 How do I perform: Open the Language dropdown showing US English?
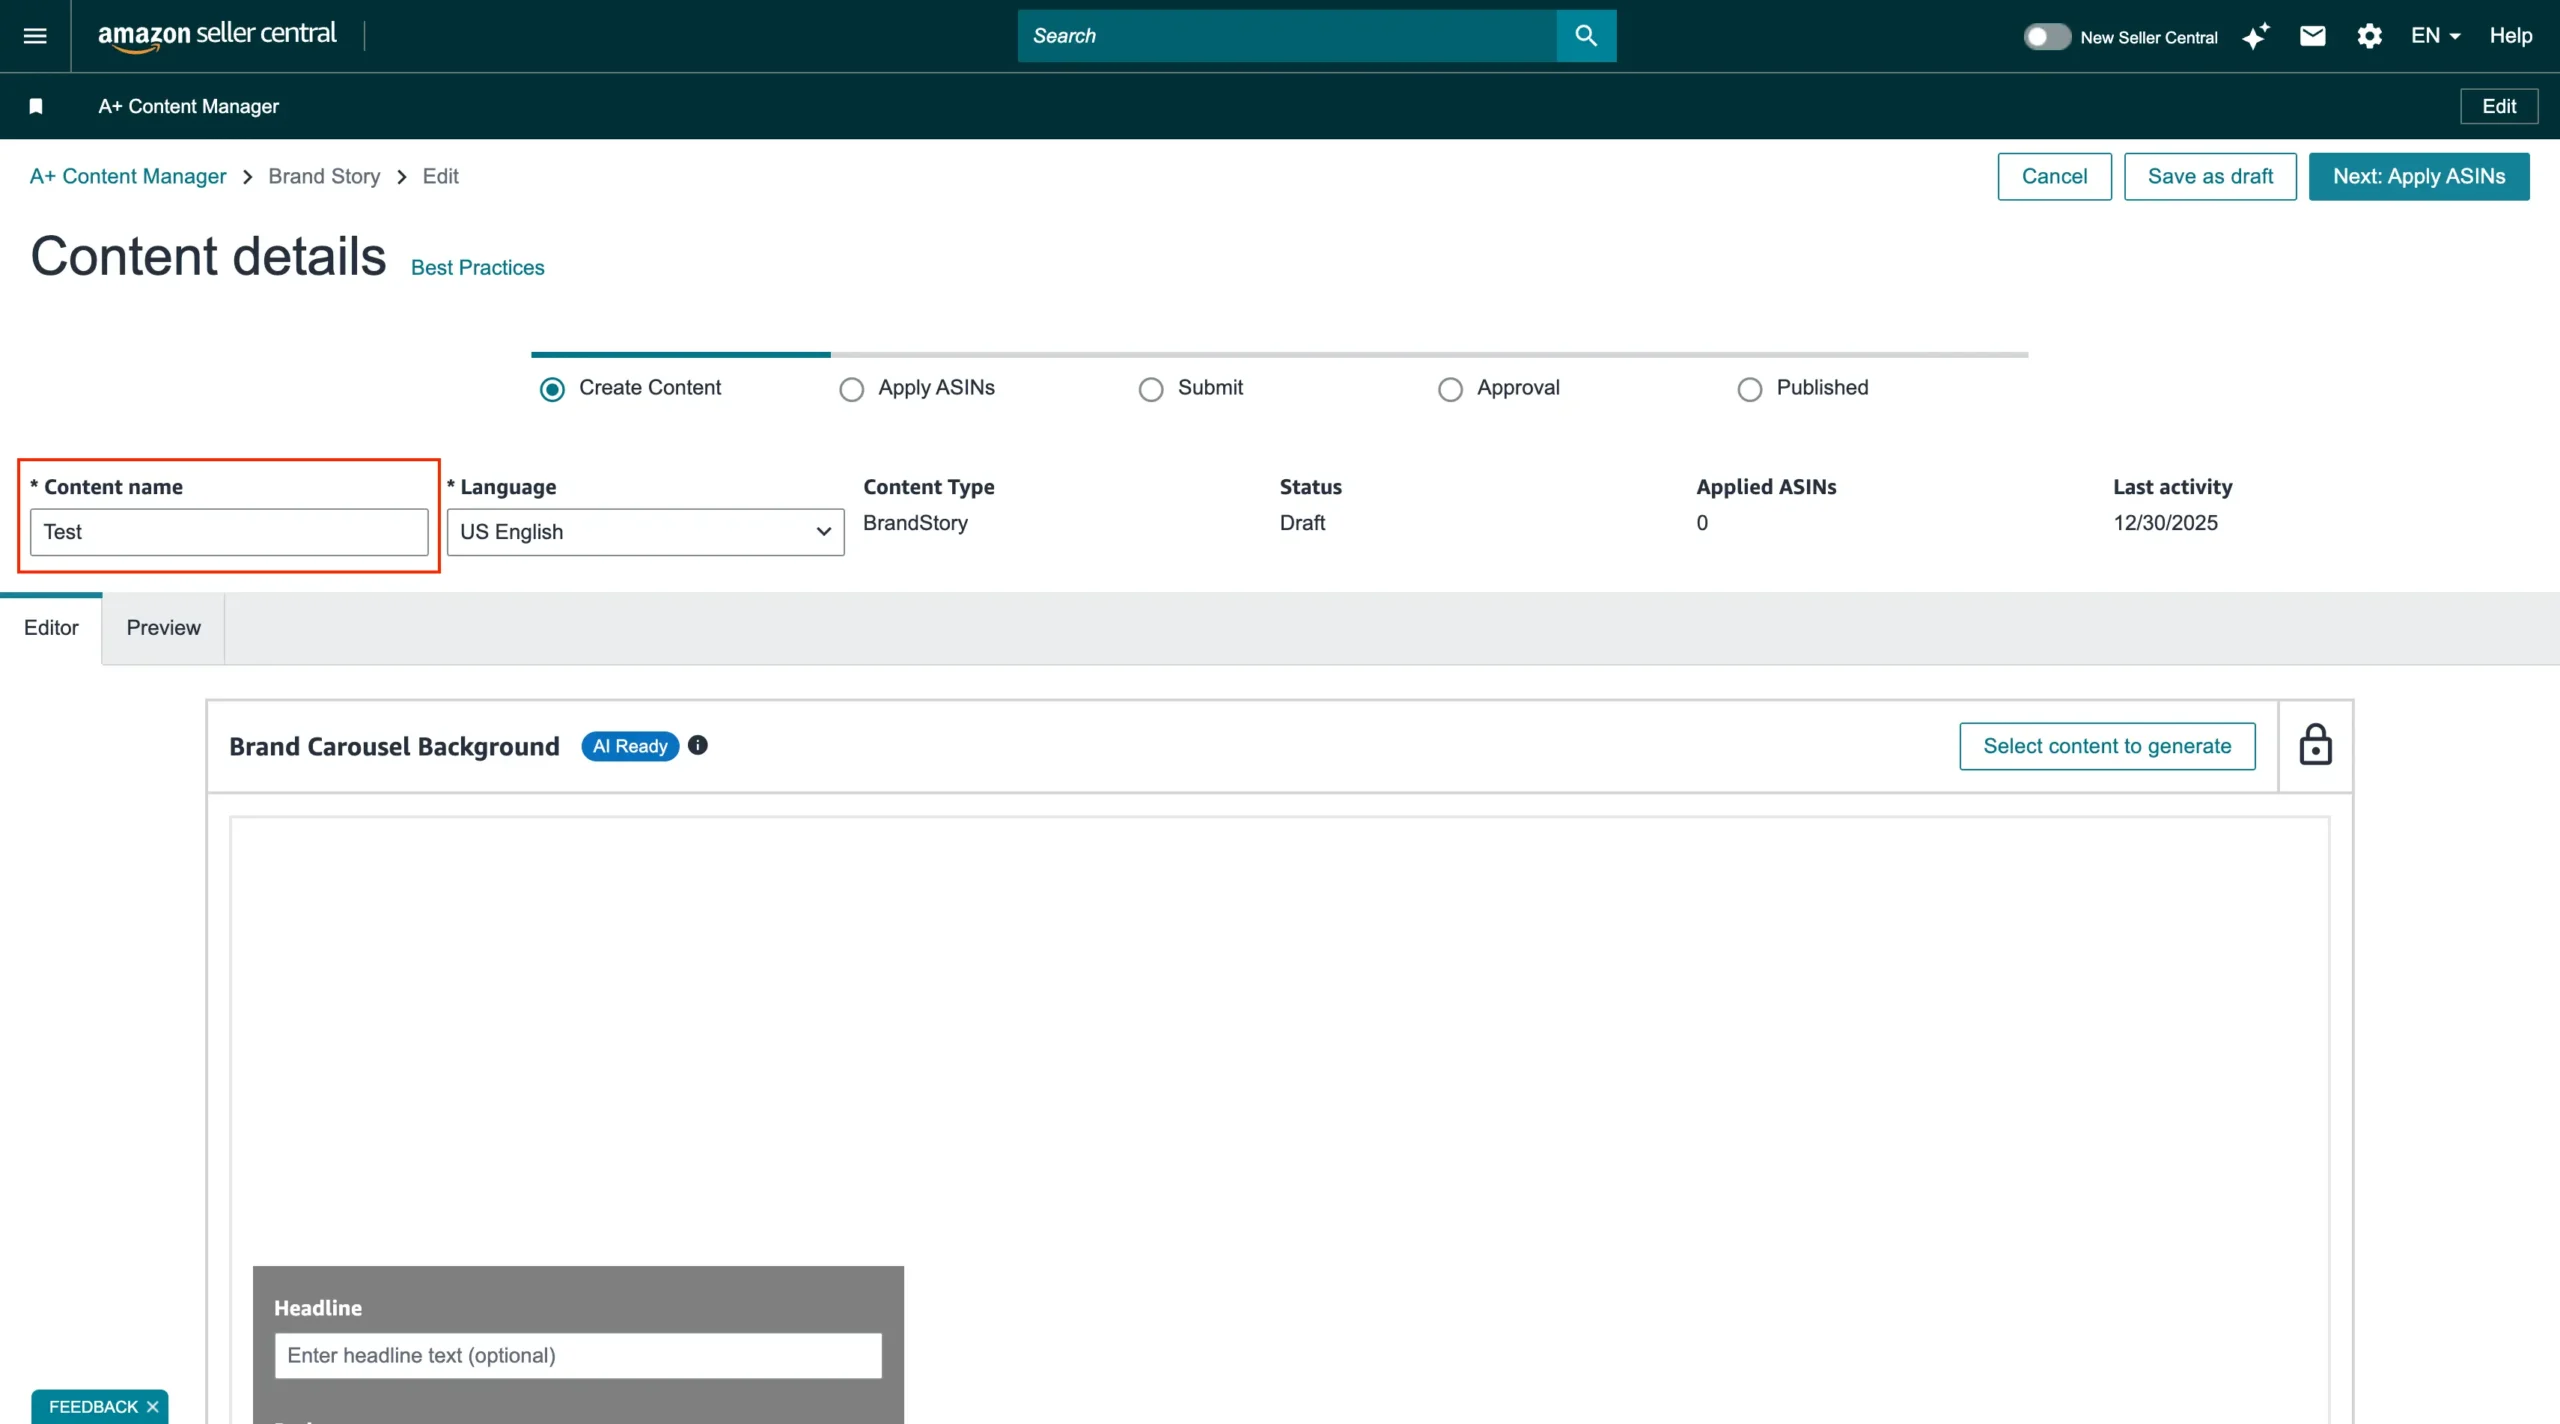pyautogui.click(x=645, y=532)
